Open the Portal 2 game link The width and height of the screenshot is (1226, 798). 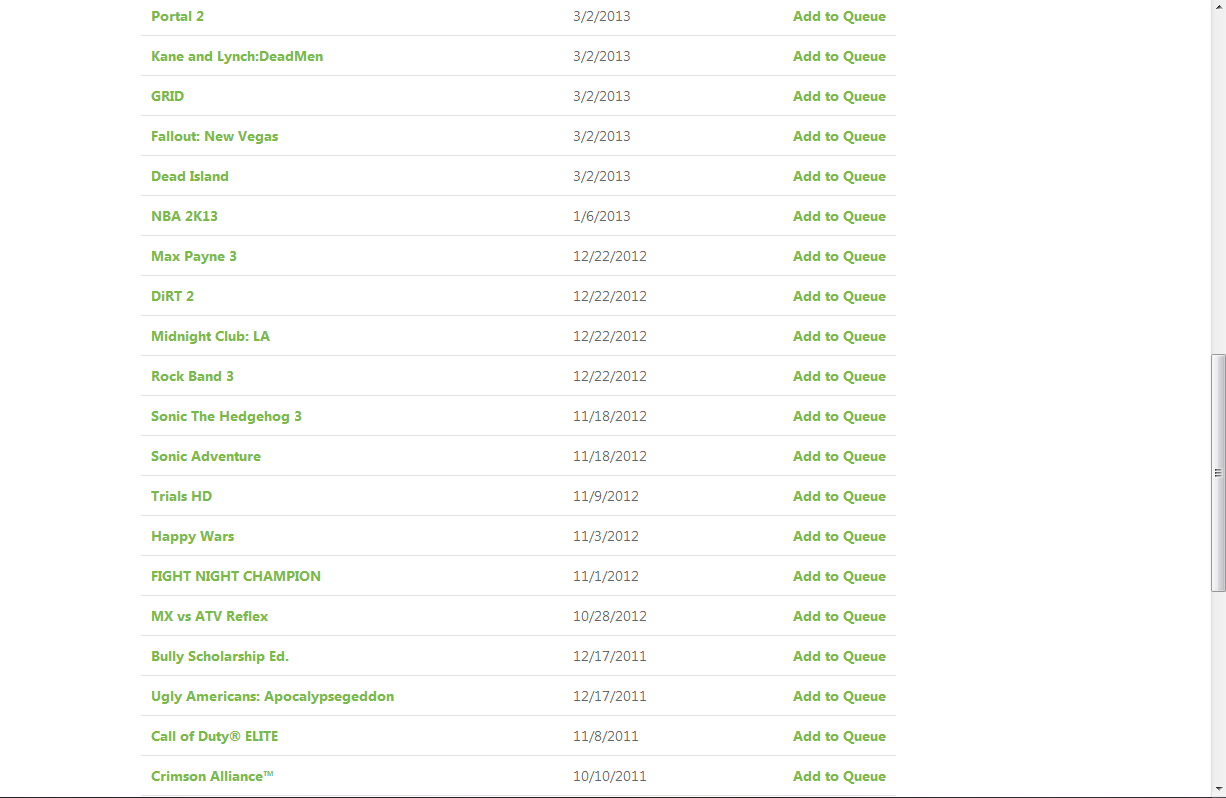[x=177, y=16]
